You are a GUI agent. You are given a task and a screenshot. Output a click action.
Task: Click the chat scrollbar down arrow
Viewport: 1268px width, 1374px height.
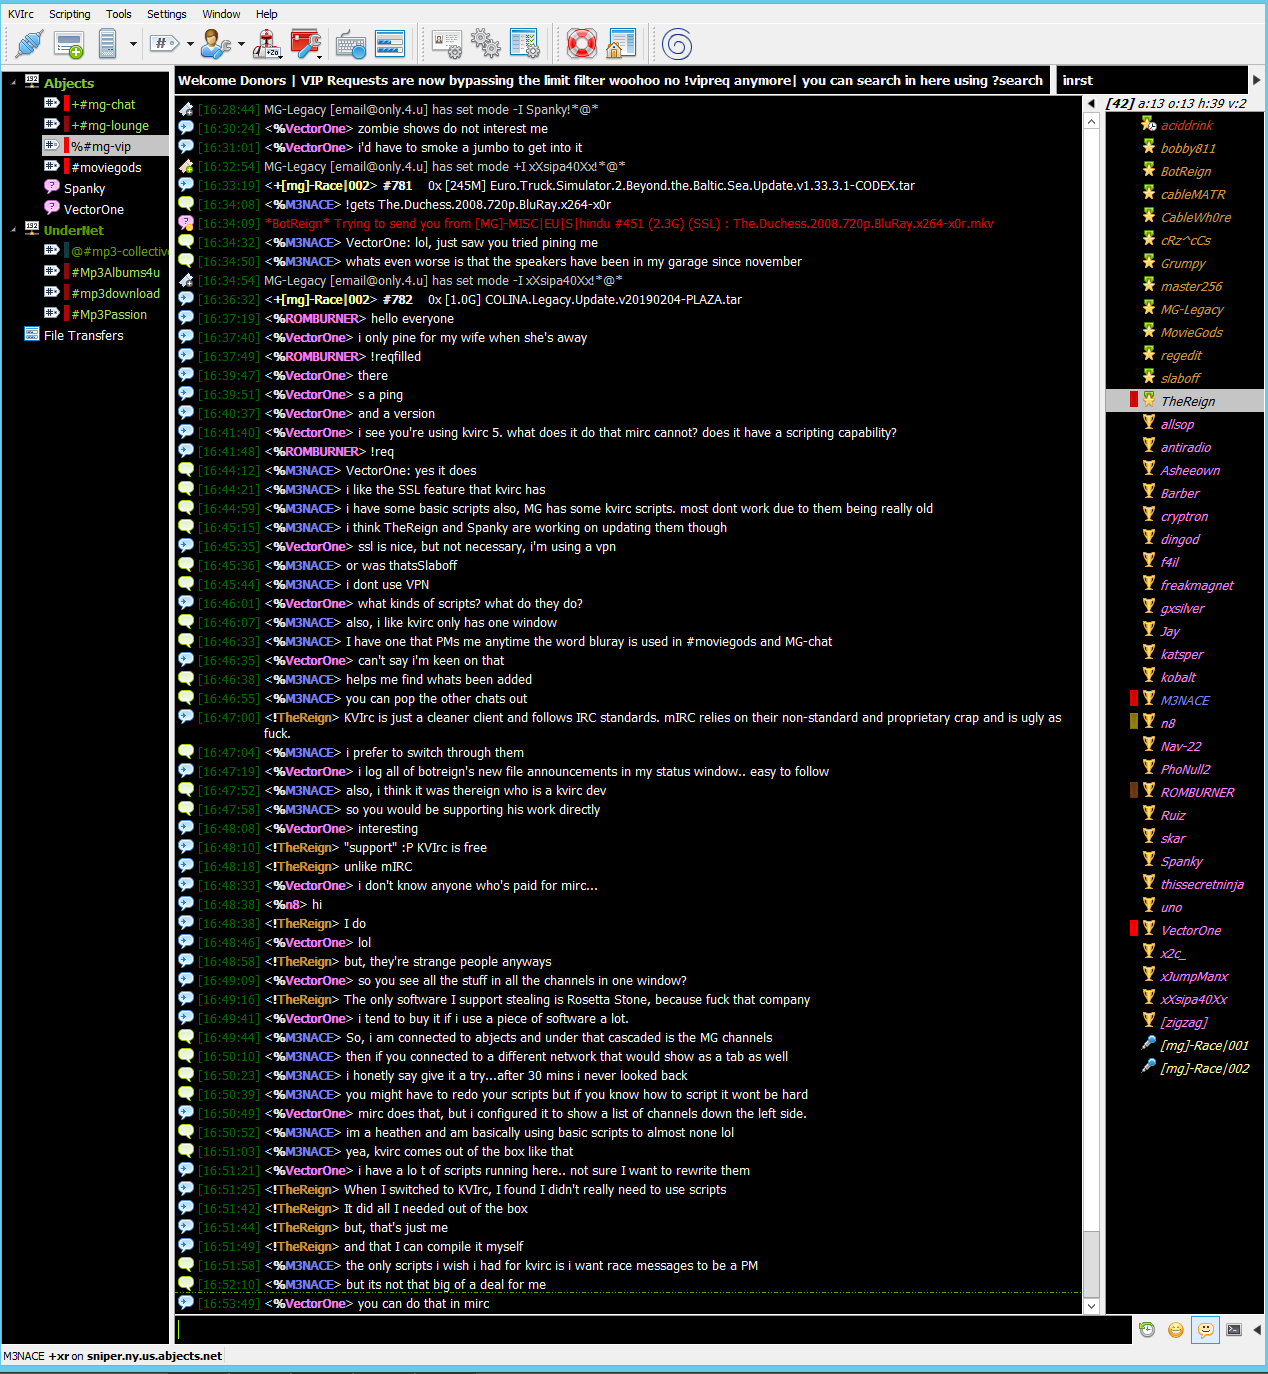pos(1092,1306)
